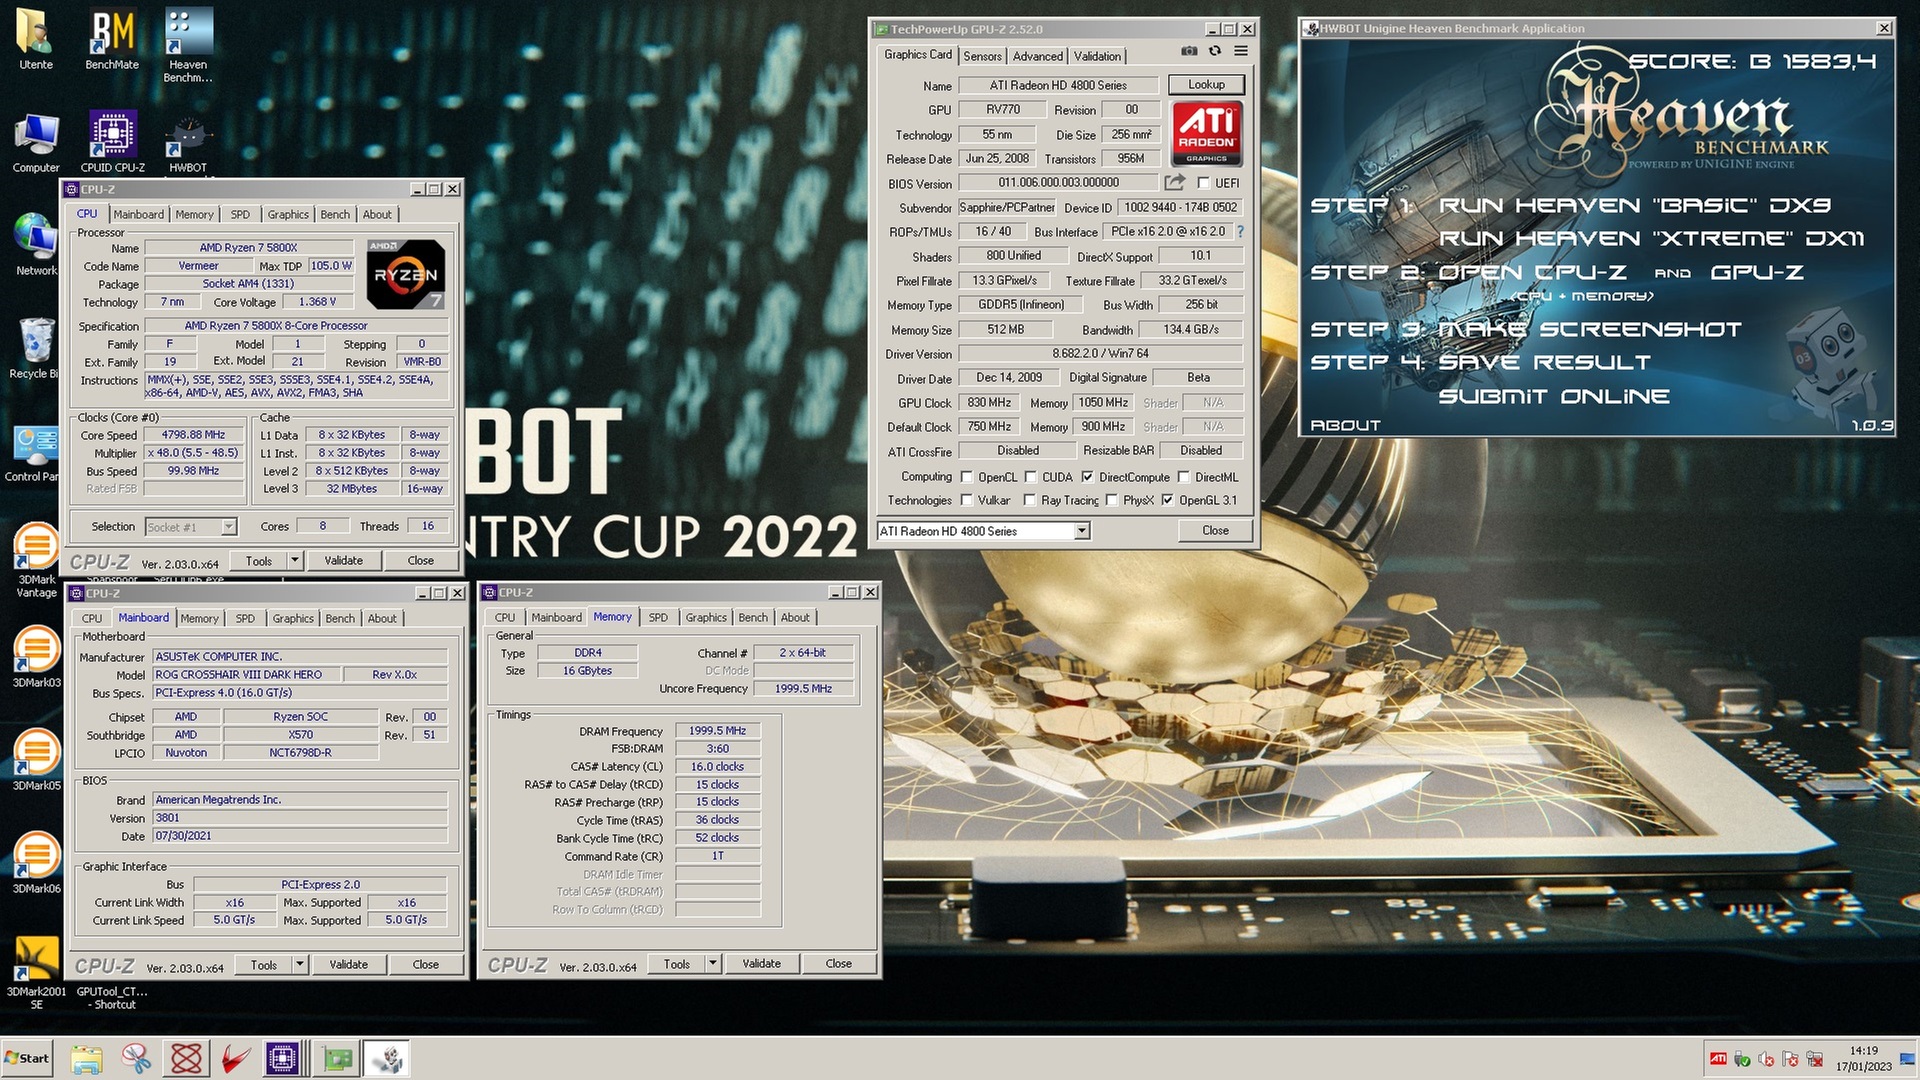Expand the Tools arrow in CPU-Z Memory window
The image size is (1920, 1080).
pos(713,963)
